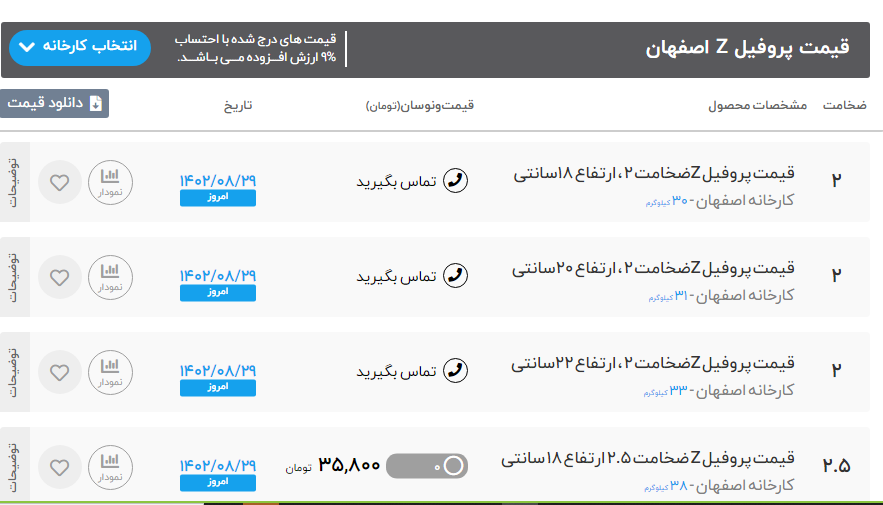Click تماس بگیرید in the 22 cm profile row

tap(397, 372)
